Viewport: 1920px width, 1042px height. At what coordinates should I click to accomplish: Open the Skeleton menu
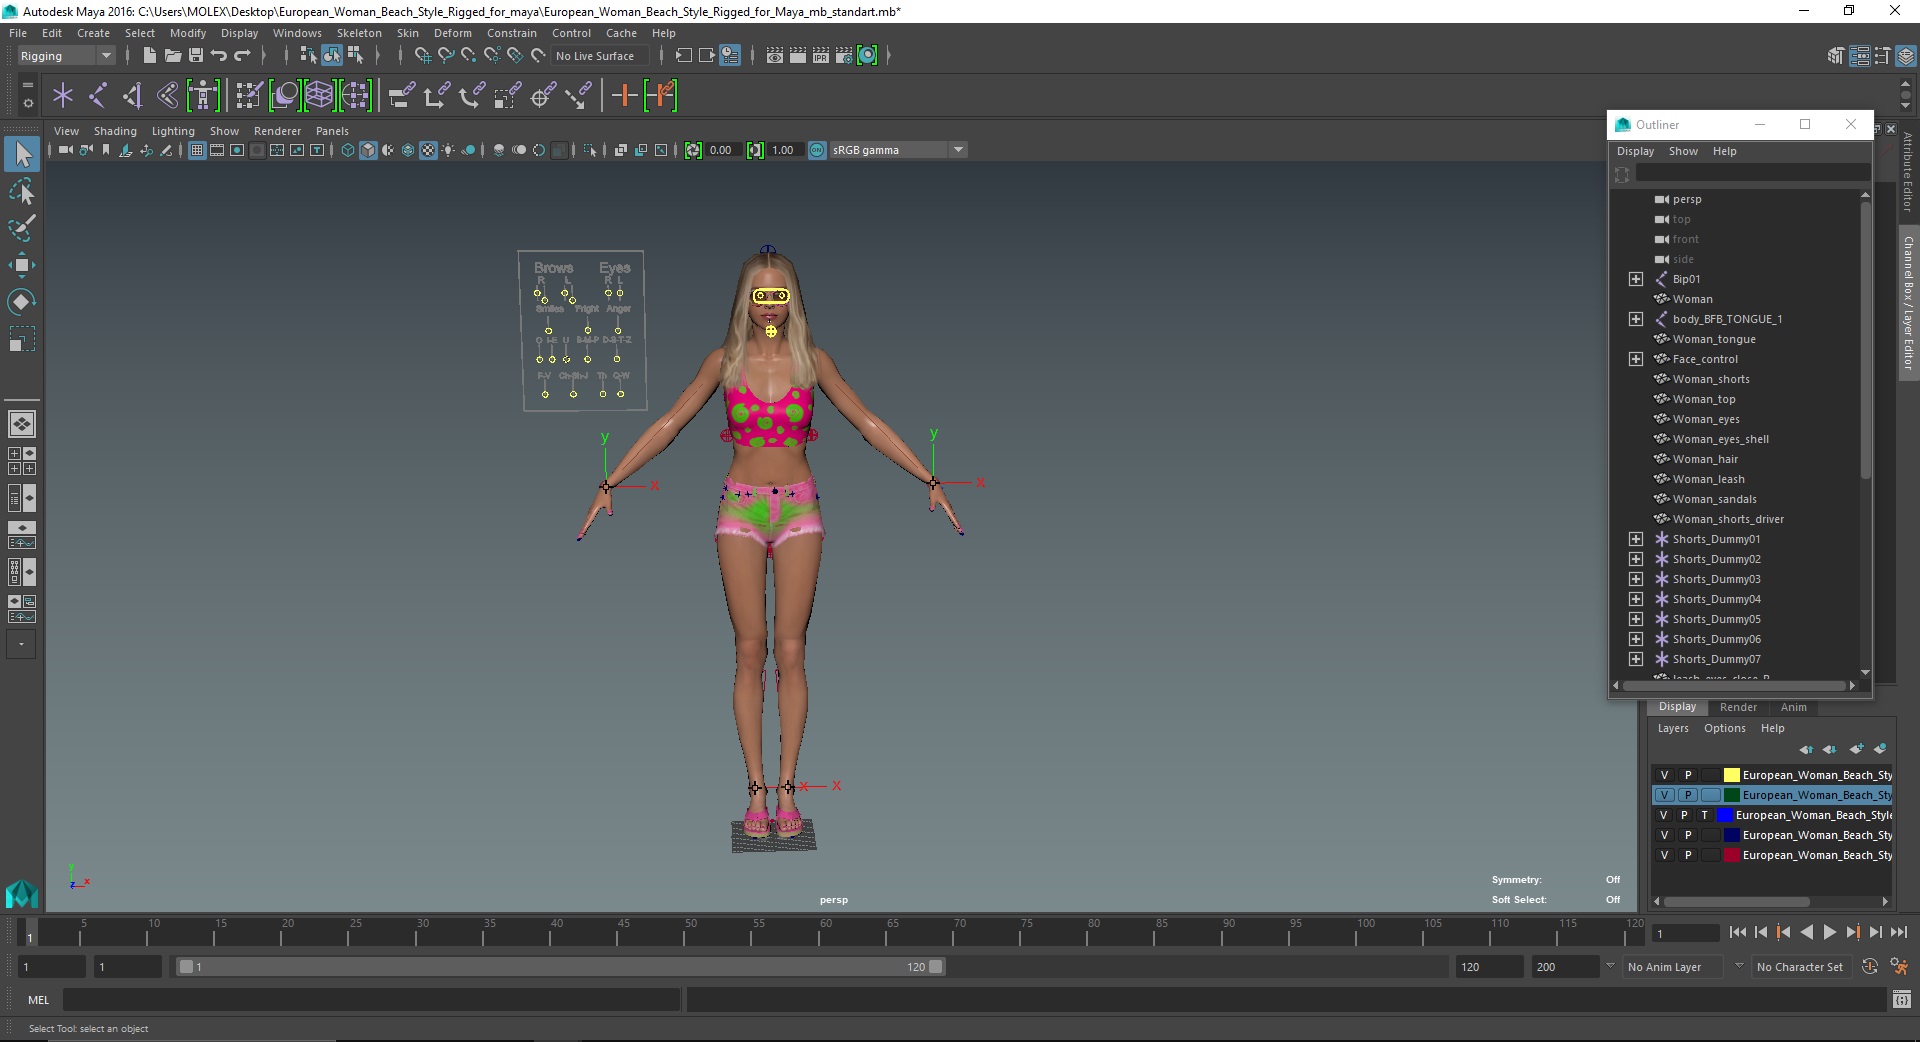click(359, 33)
